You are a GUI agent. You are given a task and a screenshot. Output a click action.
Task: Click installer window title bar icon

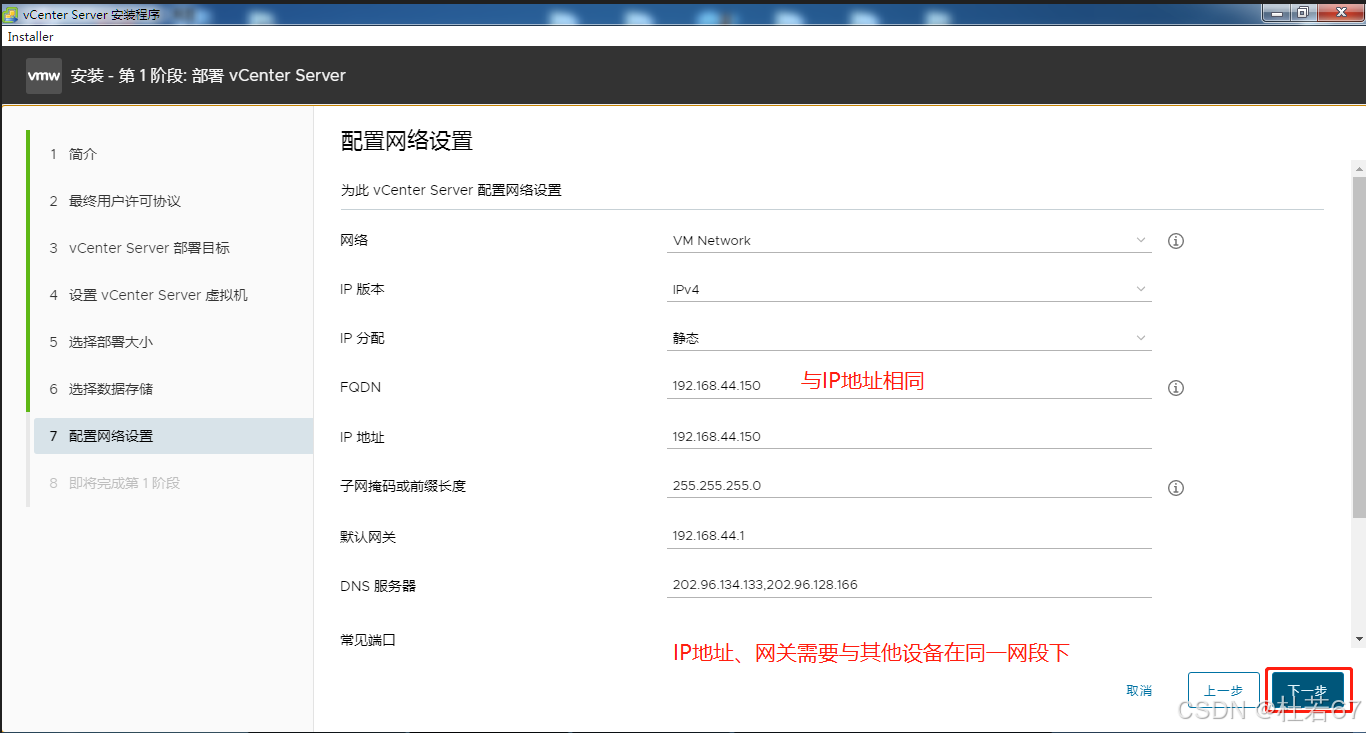point(11,14)
